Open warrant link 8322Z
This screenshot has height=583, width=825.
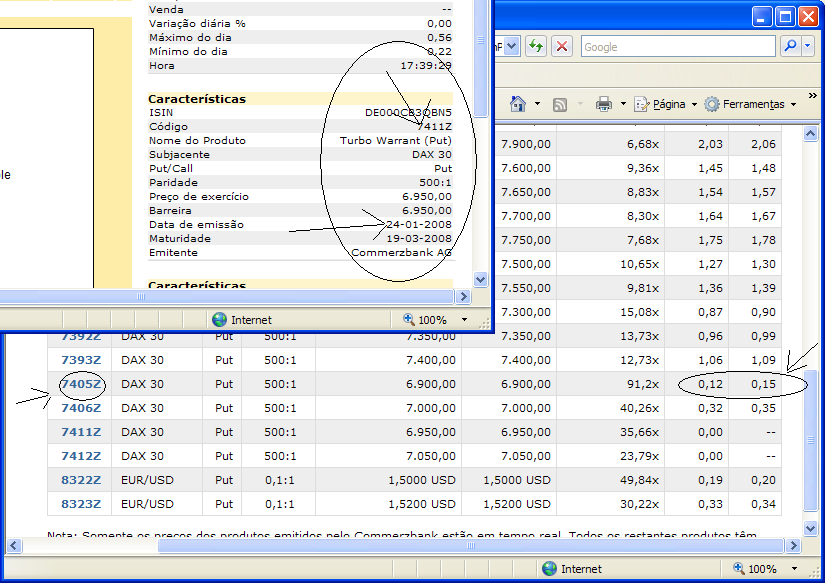click(x=81, y=480)
